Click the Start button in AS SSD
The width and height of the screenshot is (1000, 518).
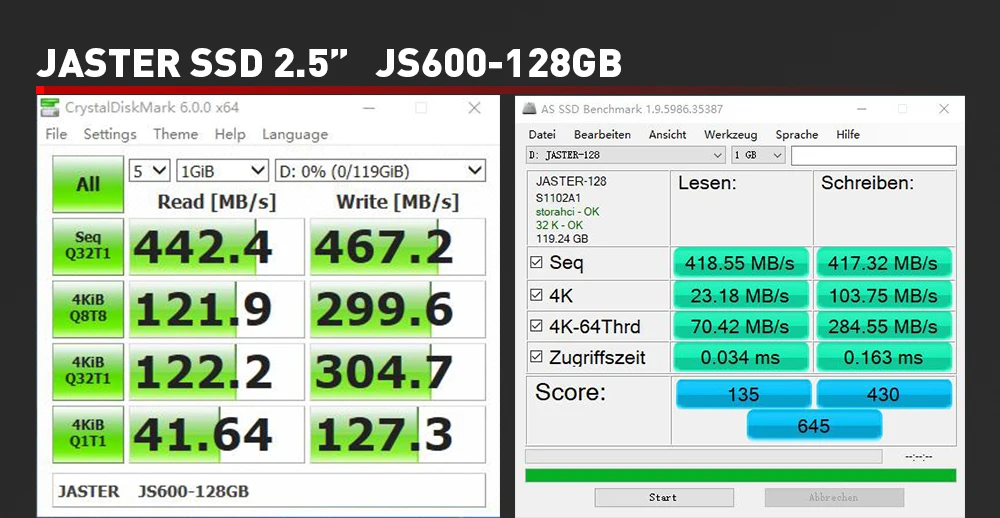click(663, 498)
